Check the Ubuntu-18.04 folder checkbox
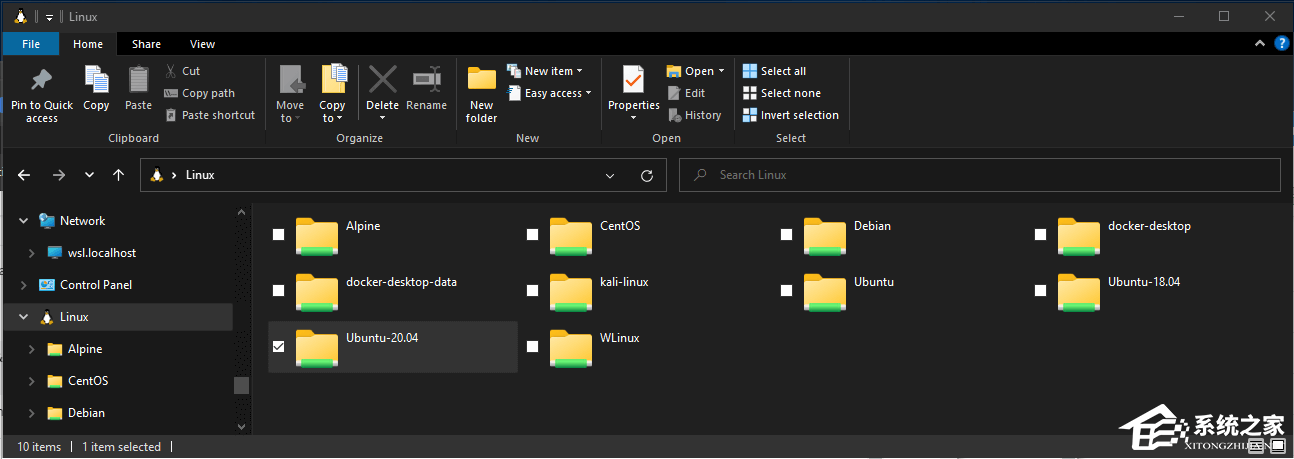Viewport: 1294px width, 459px height. point(1040,291)
